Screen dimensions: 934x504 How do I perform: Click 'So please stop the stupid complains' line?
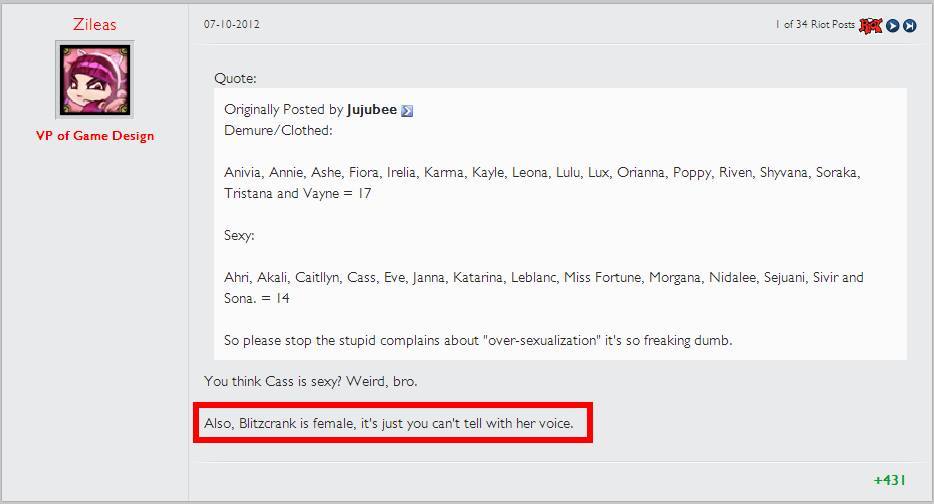tap(478, 341)
